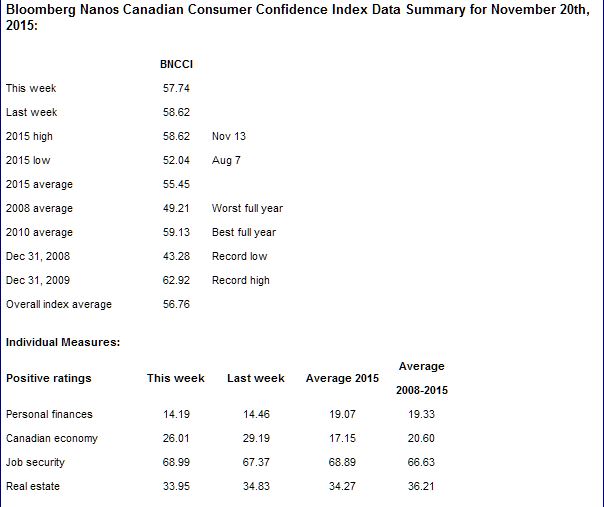
Task: Click the Aug 7 date note
Action: point(226,160)
